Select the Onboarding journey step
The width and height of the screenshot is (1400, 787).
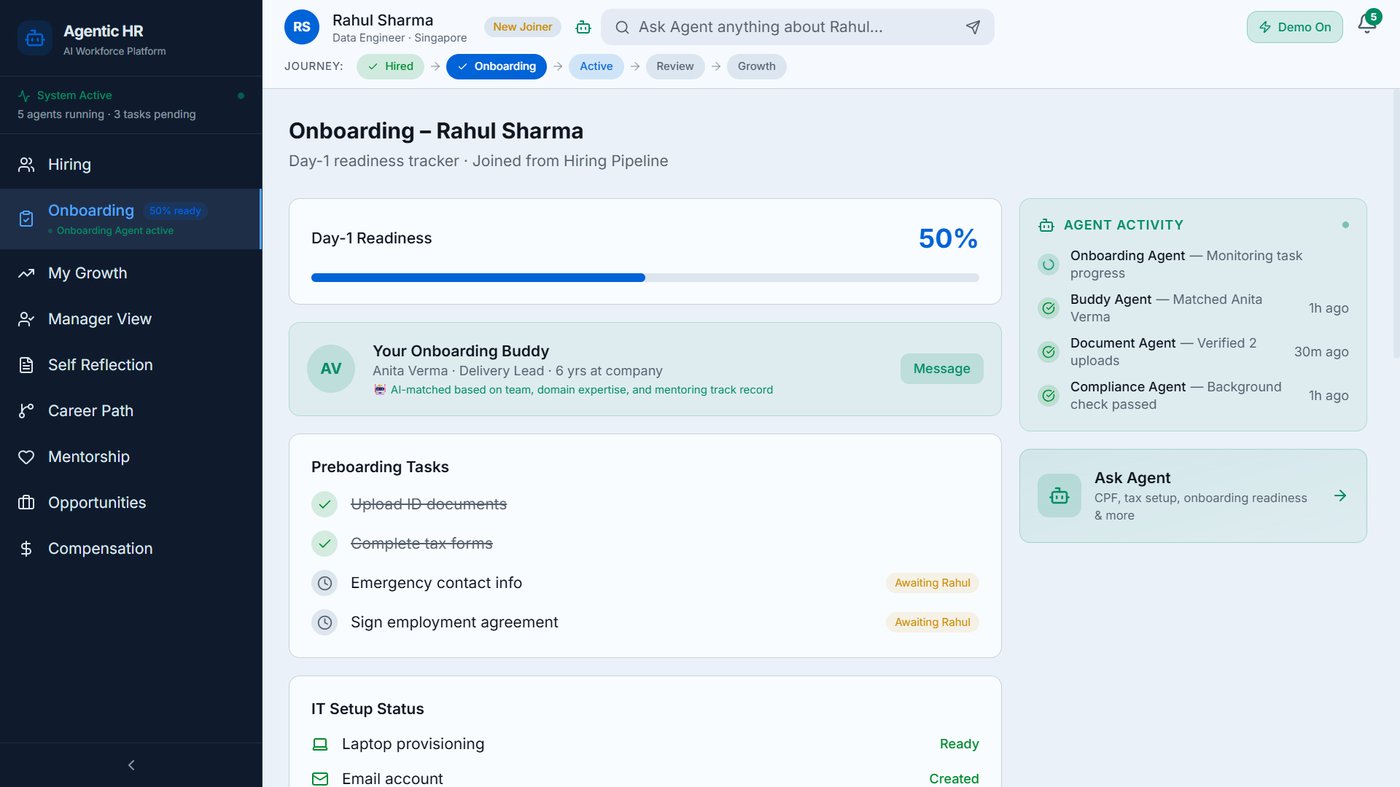(496, 67)
